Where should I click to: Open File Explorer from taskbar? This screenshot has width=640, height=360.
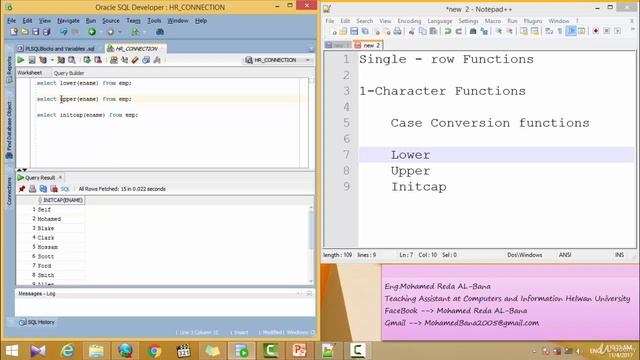96,351
